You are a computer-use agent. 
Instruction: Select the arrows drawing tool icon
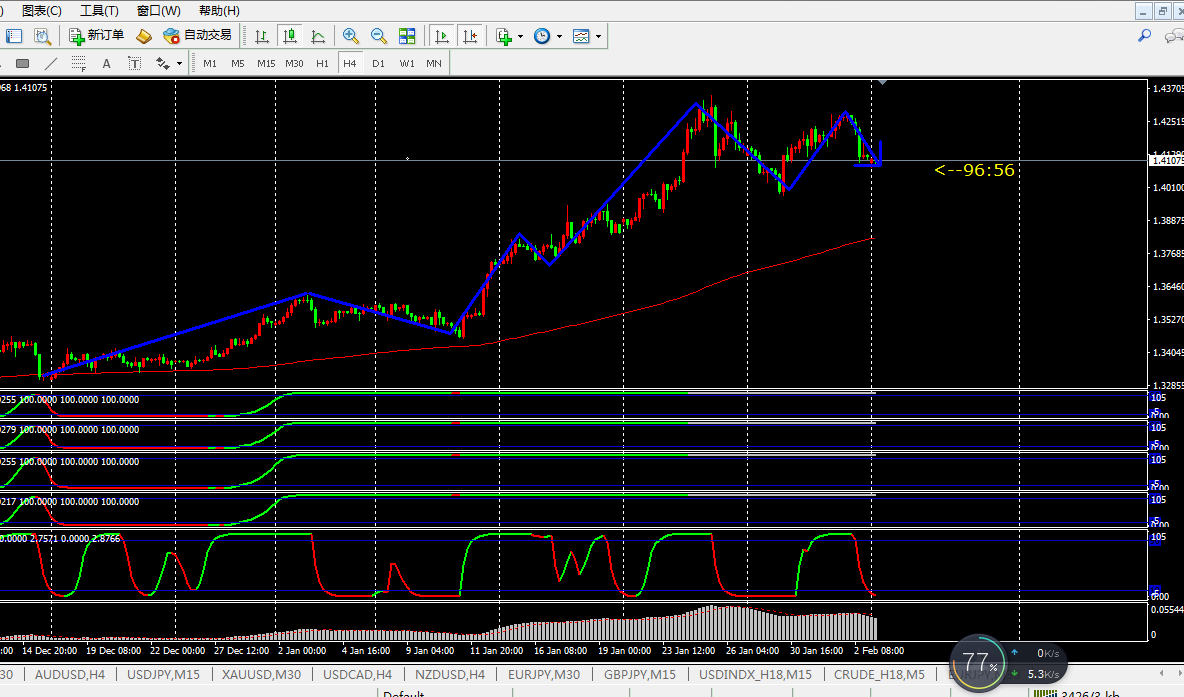click(x=162, y=63)
